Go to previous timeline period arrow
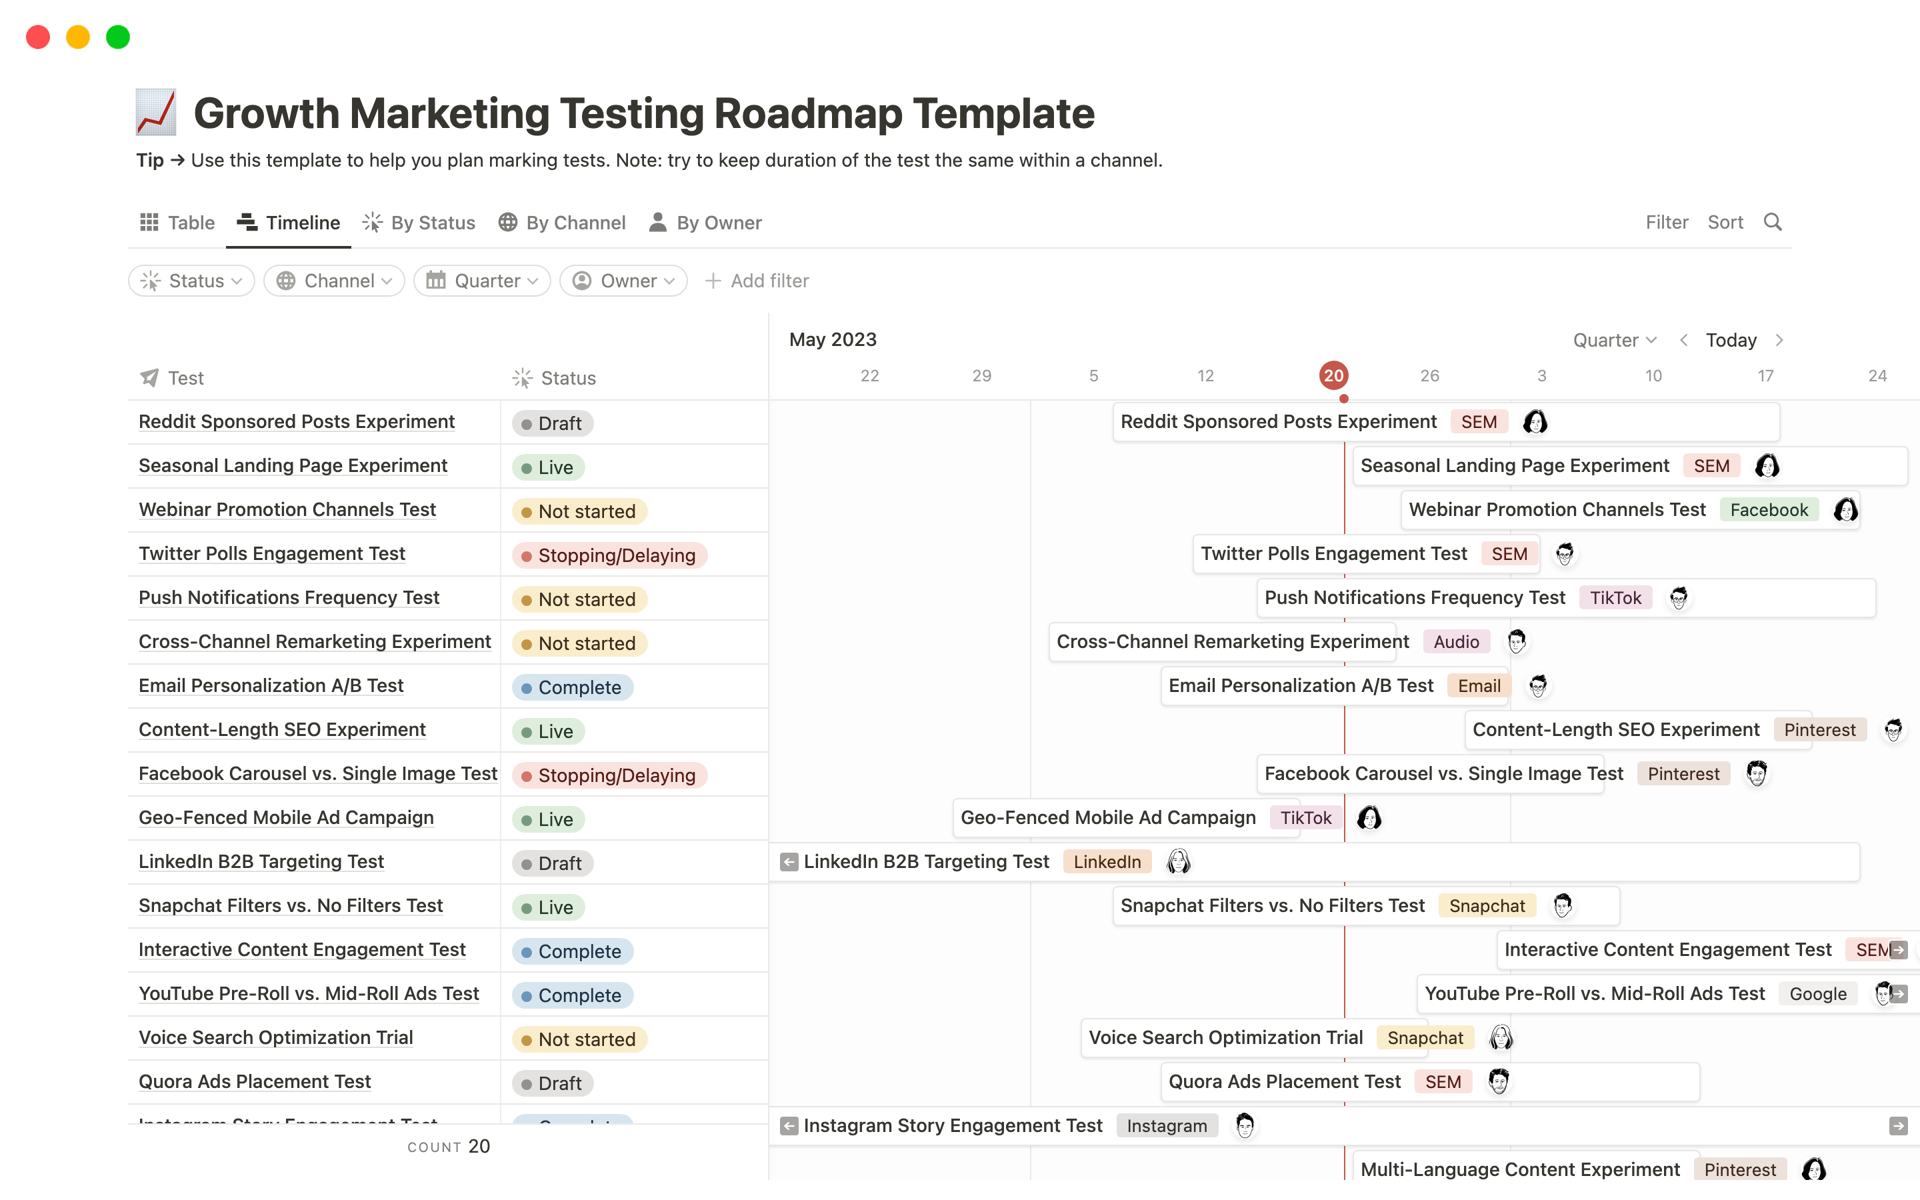 click(x=1684, y=340)
